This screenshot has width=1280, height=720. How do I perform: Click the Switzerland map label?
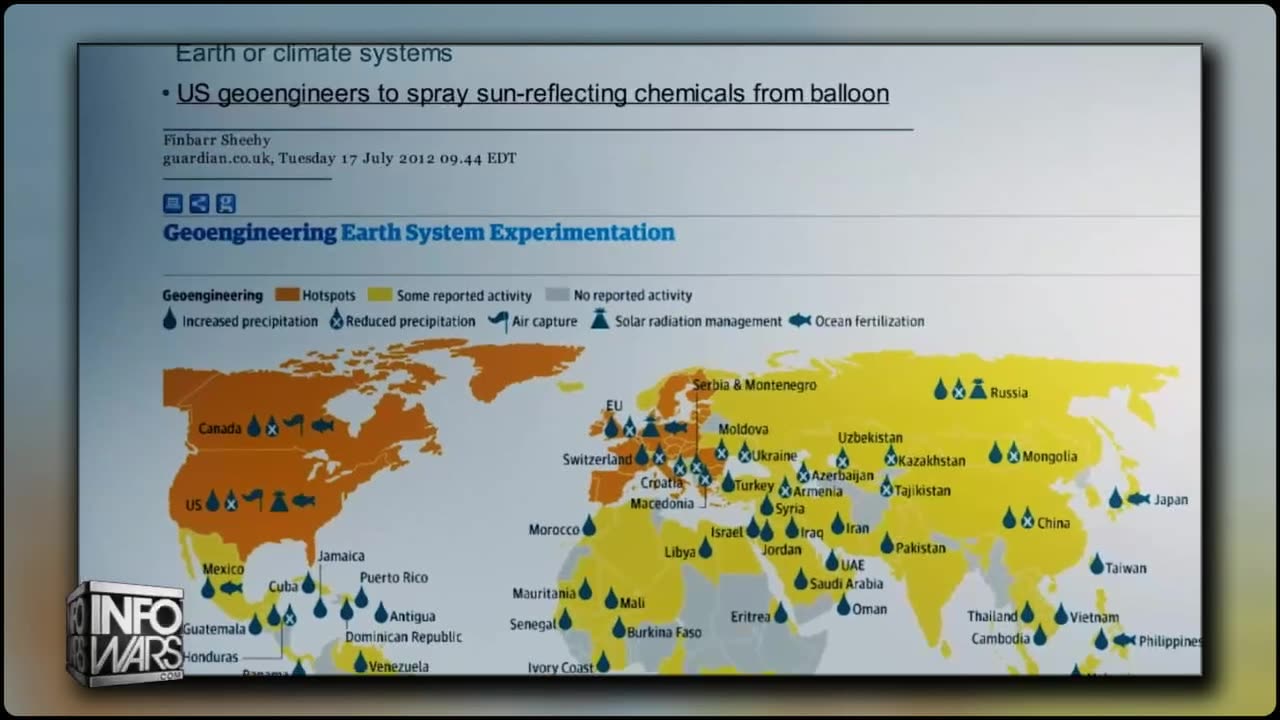tap(597, 460)
